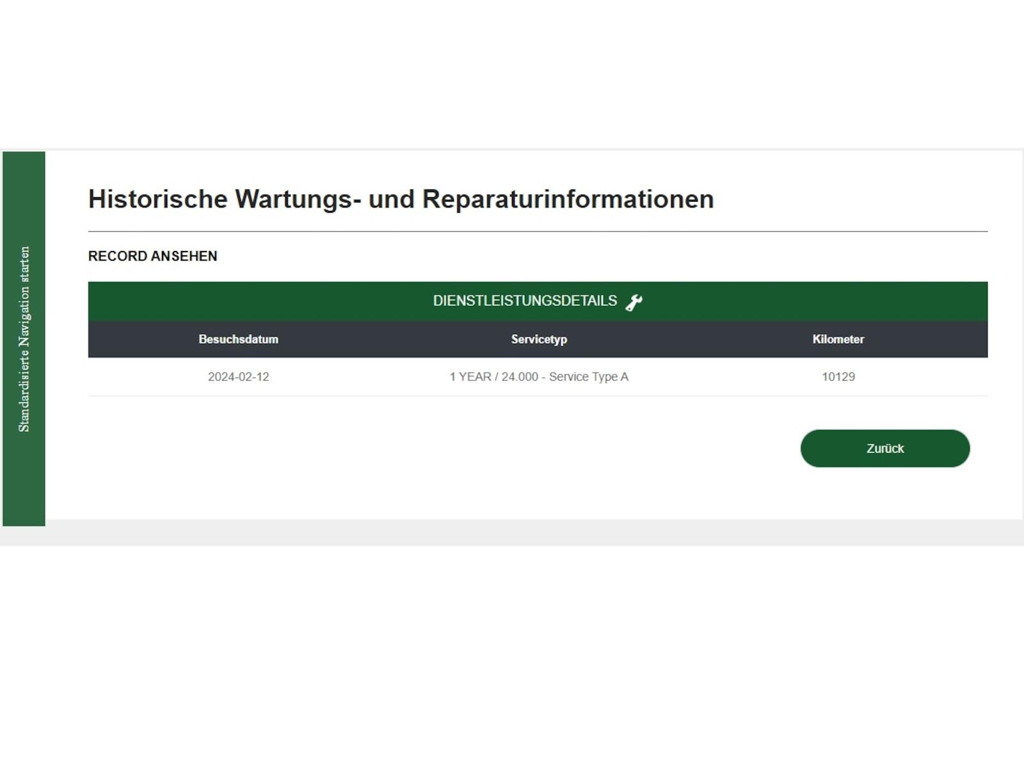Select the Kilometer column header
The height and width of the screenshot is (768, 1024).
[838, 339]
